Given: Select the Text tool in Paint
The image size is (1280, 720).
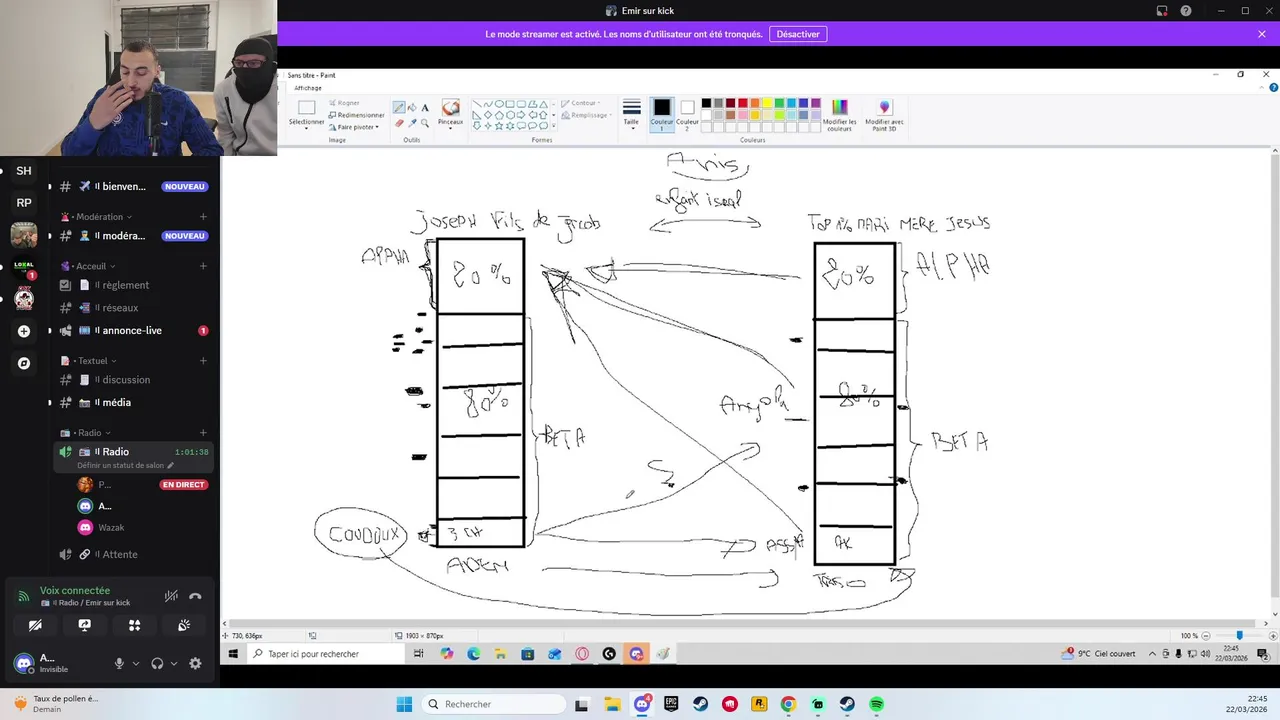Looking at the screenshot, I should [x=425, y=108].
